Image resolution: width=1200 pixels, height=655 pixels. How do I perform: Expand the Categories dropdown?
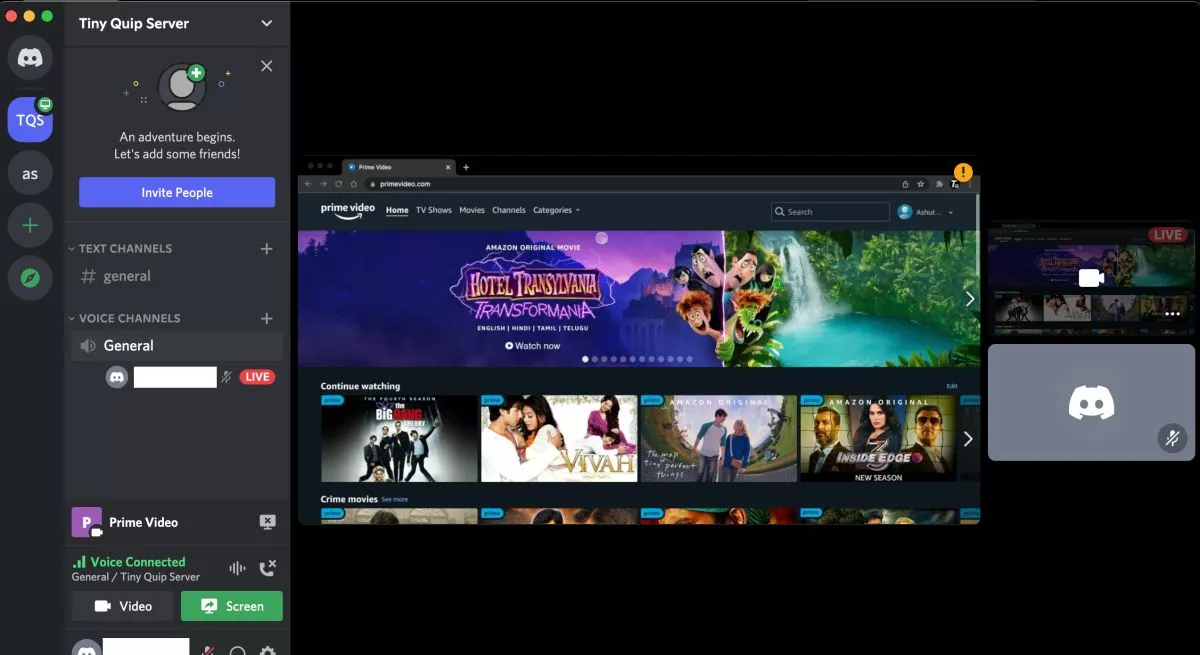(557, 210)
